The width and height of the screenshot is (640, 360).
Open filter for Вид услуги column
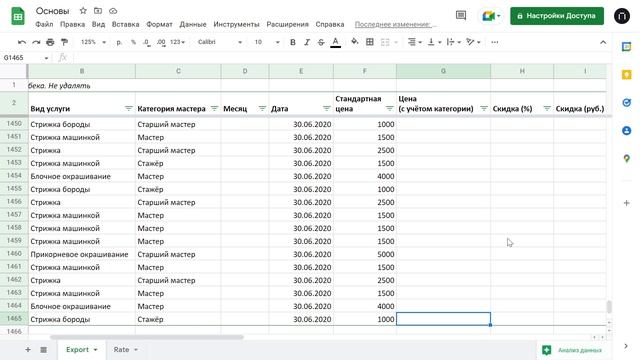tap(129, 109)
